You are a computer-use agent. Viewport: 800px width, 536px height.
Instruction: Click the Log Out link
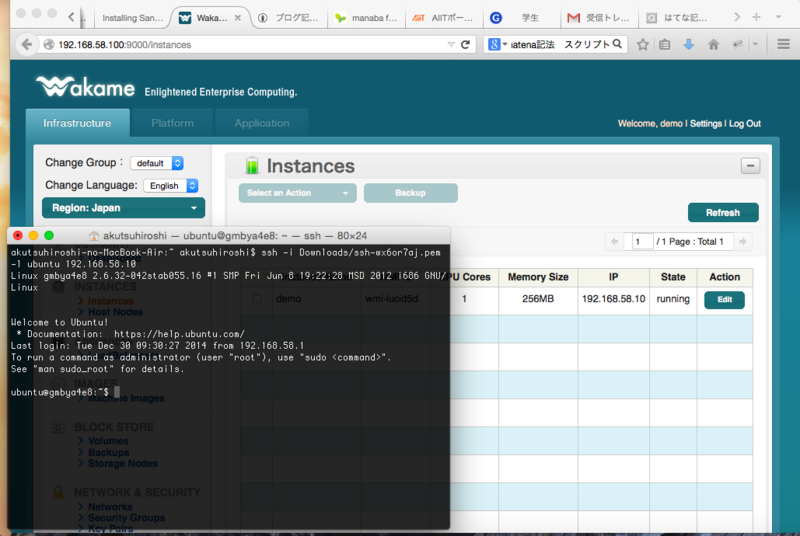click(744, 123)
